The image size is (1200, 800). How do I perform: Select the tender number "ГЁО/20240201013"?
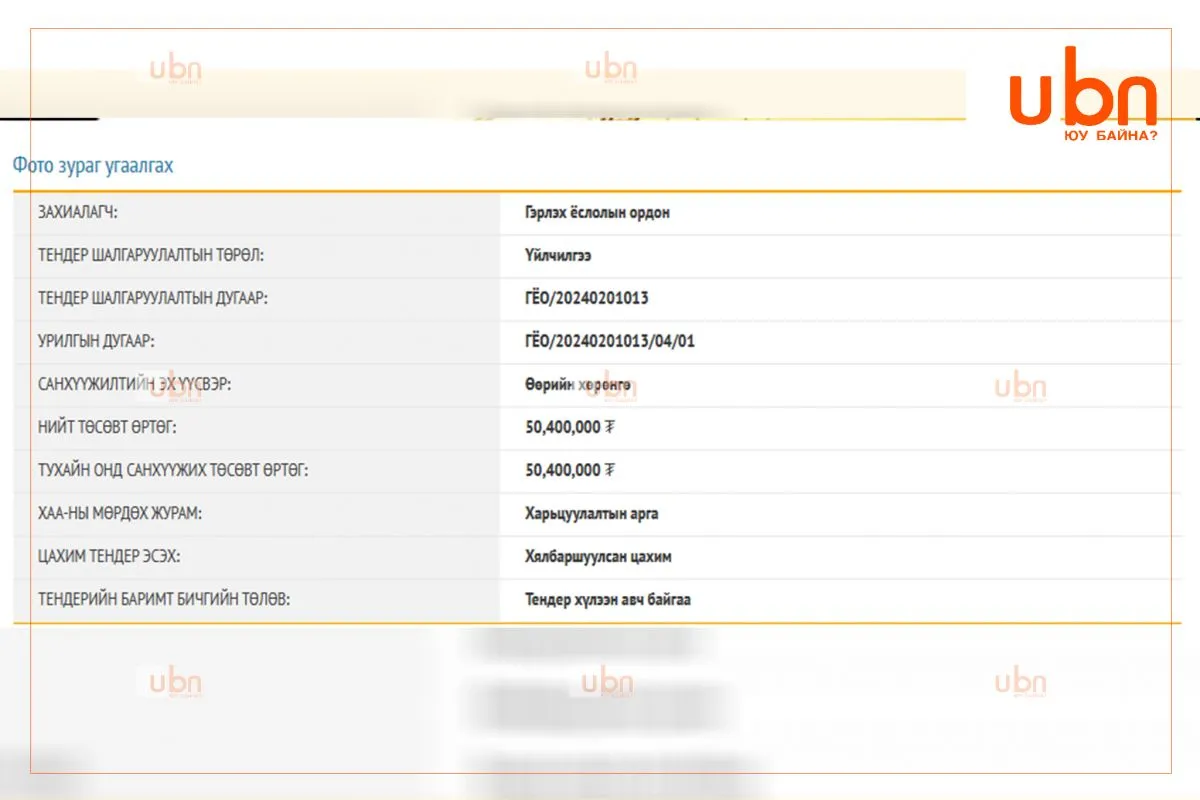(587, 298)
